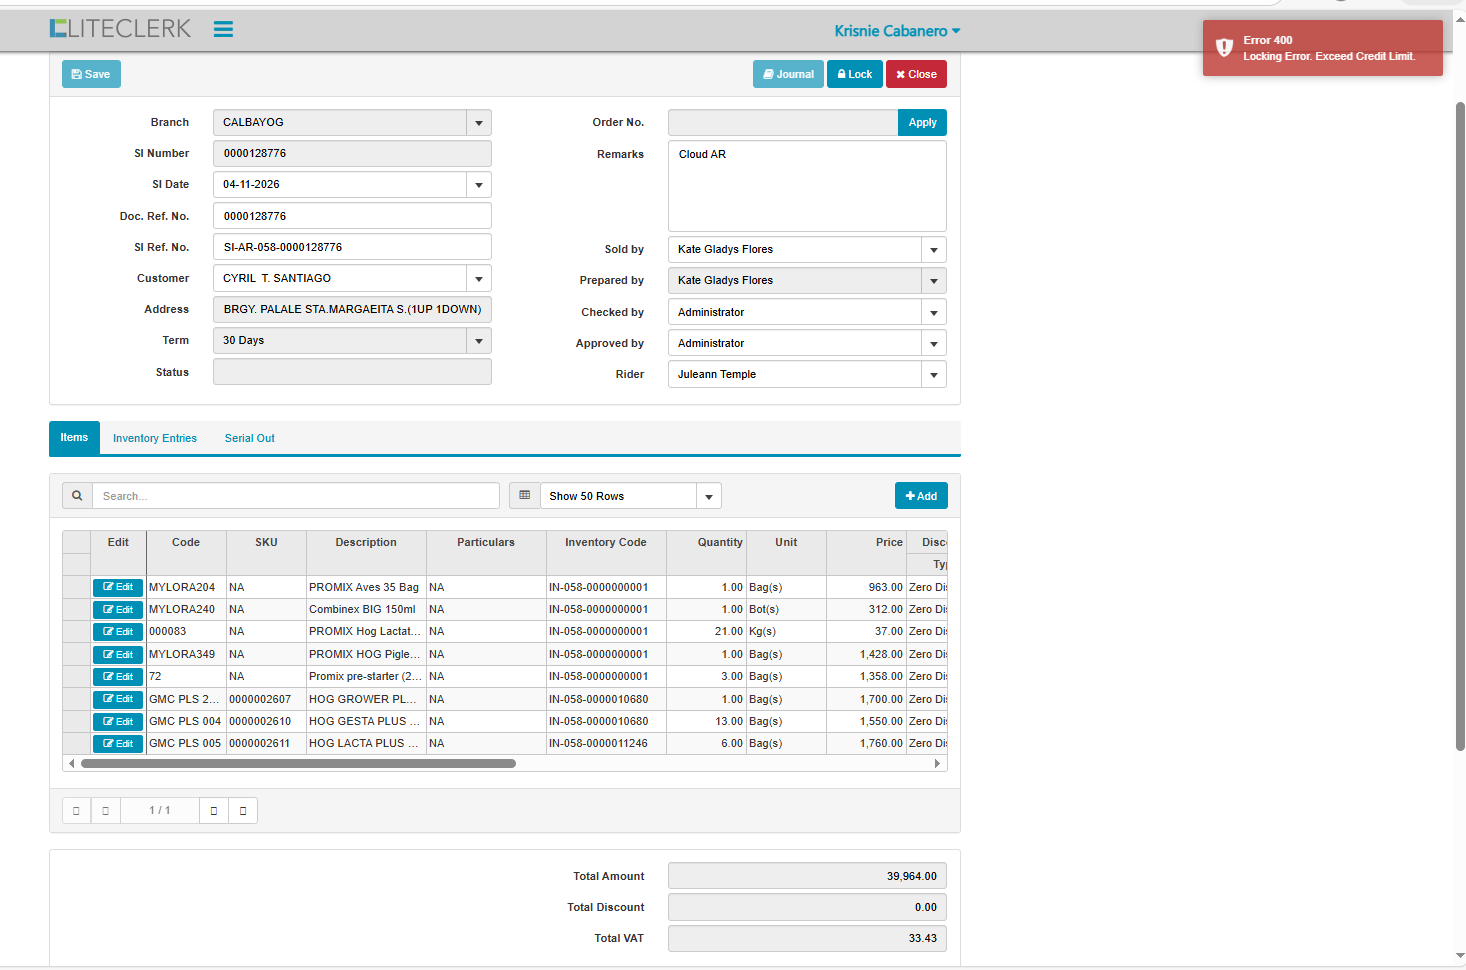Screen dimensions: 1466x970
Task: Click the table columns grid icon
Action: tap(524, 496)
